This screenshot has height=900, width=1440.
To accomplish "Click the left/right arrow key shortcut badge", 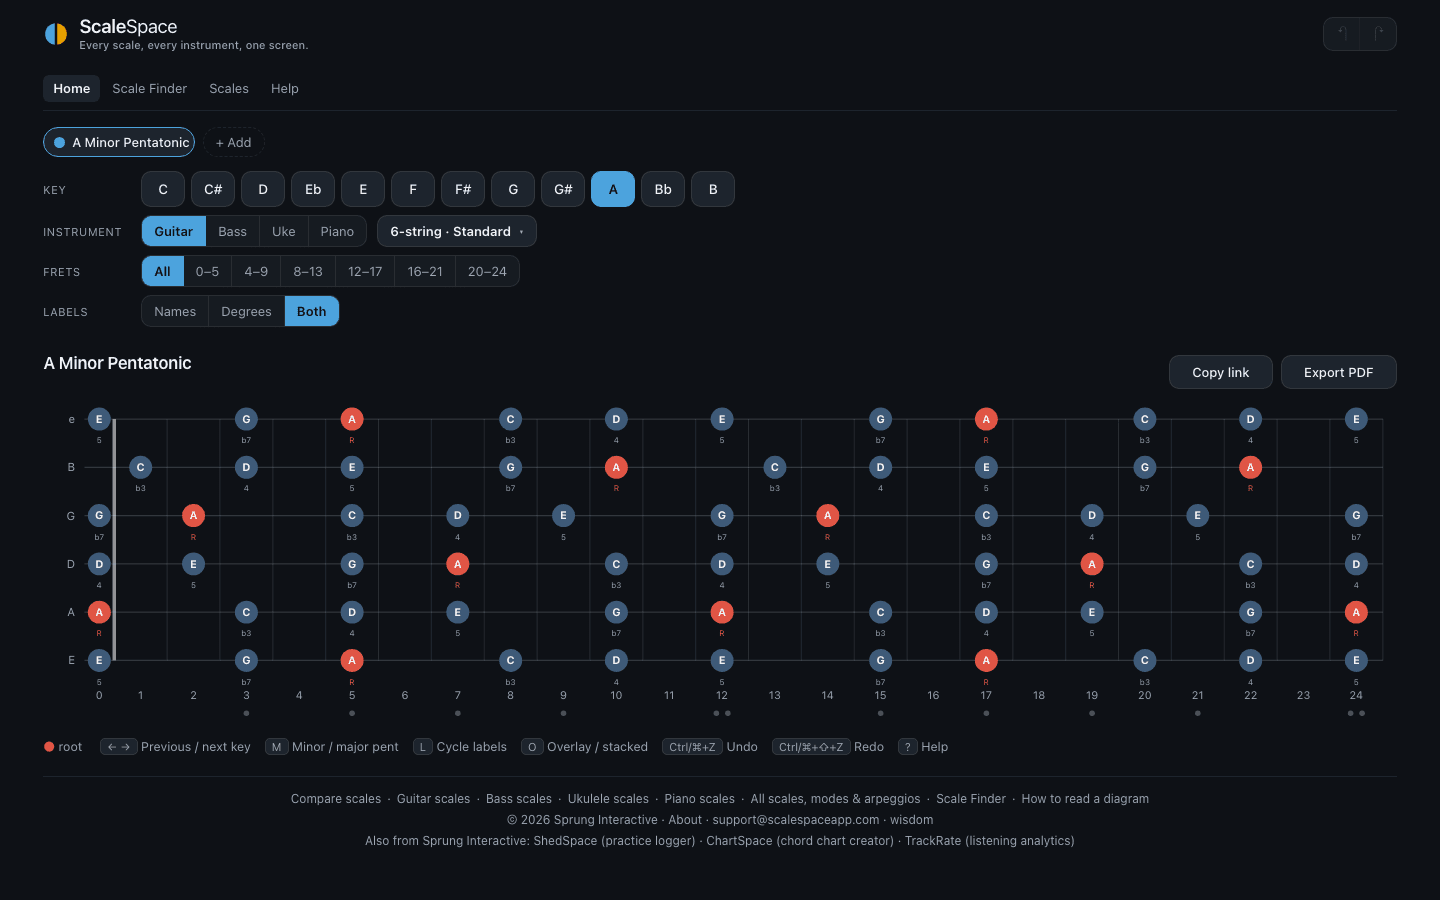I will click(x=119, y=747).
